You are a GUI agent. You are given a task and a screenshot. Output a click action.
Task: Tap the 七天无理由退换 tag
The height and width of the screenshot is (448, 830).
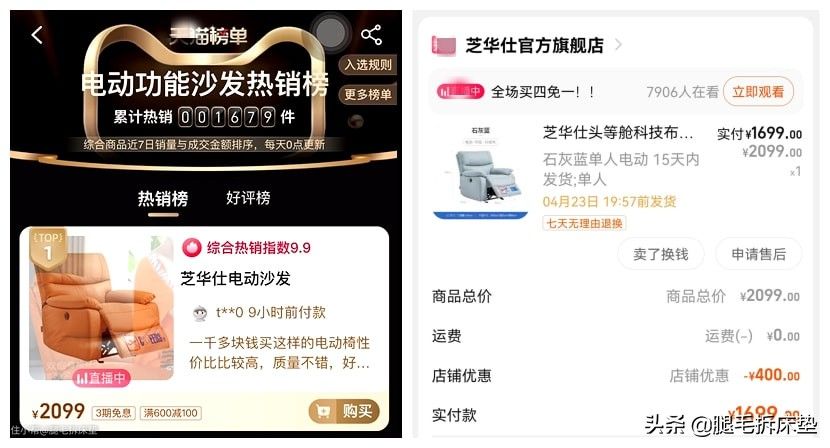tap(584, 223)
